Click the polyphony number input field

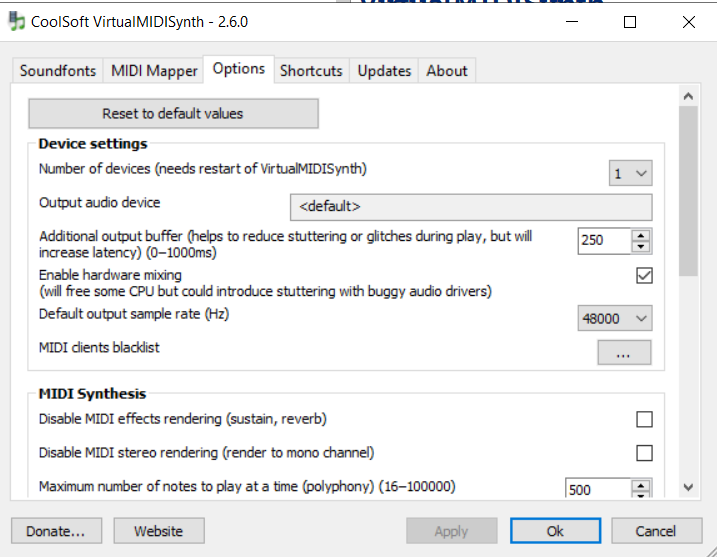[595, 490]
